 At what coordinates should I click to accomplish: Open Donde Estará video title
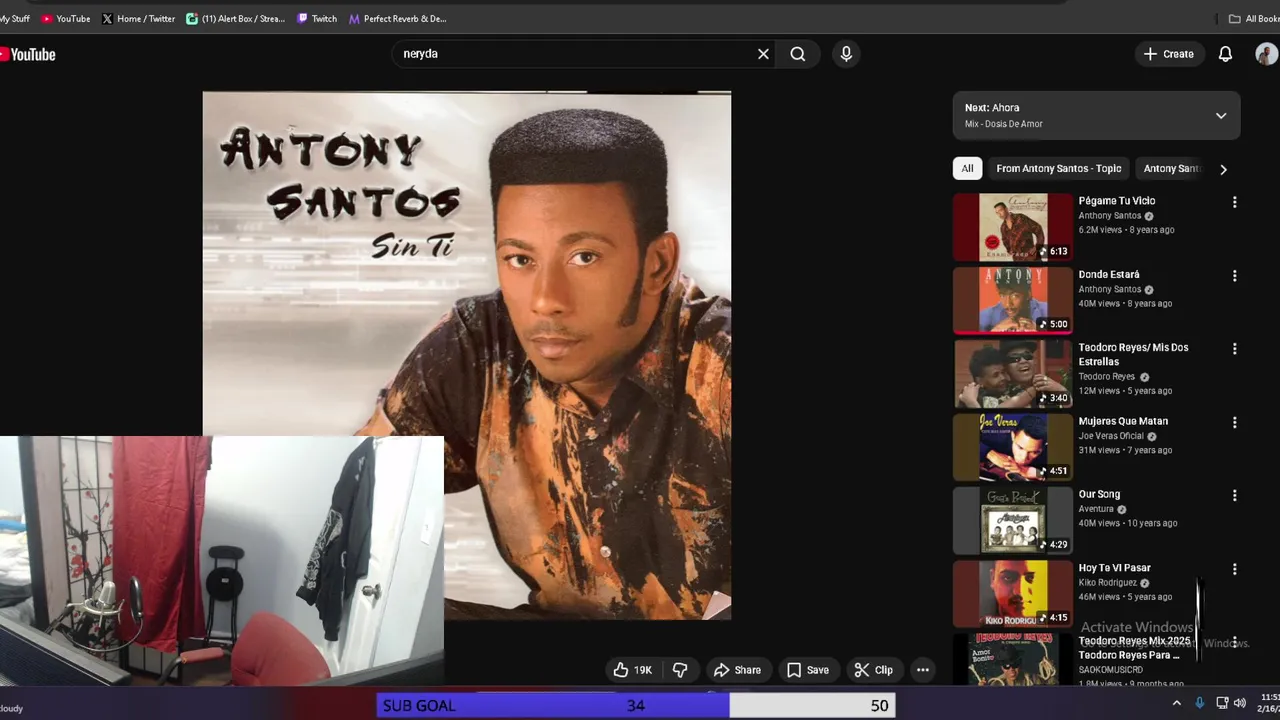click(x=1108, y=274)
